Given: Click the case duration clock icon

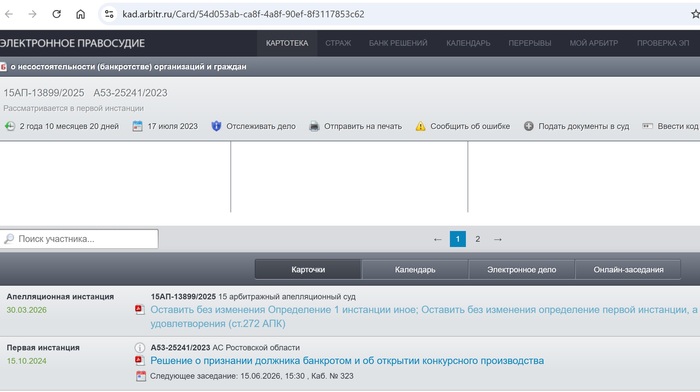Looking at the screenshot, I should (x=10, y=126).
